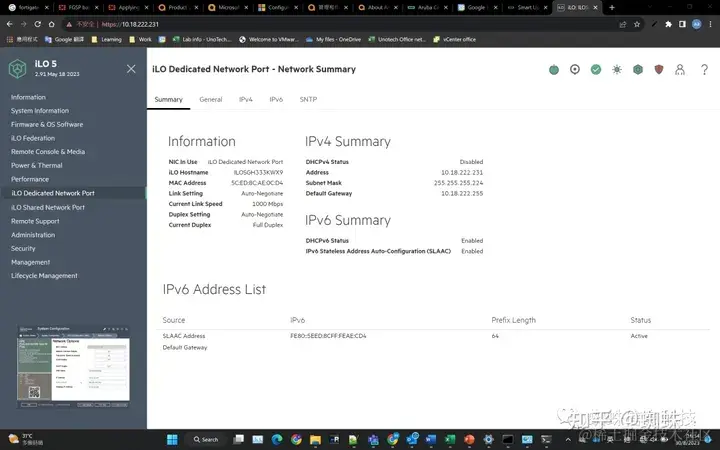Open System Information in the sidebar
720x450 pixels.
pyautogui.click(x=40, y=111)
